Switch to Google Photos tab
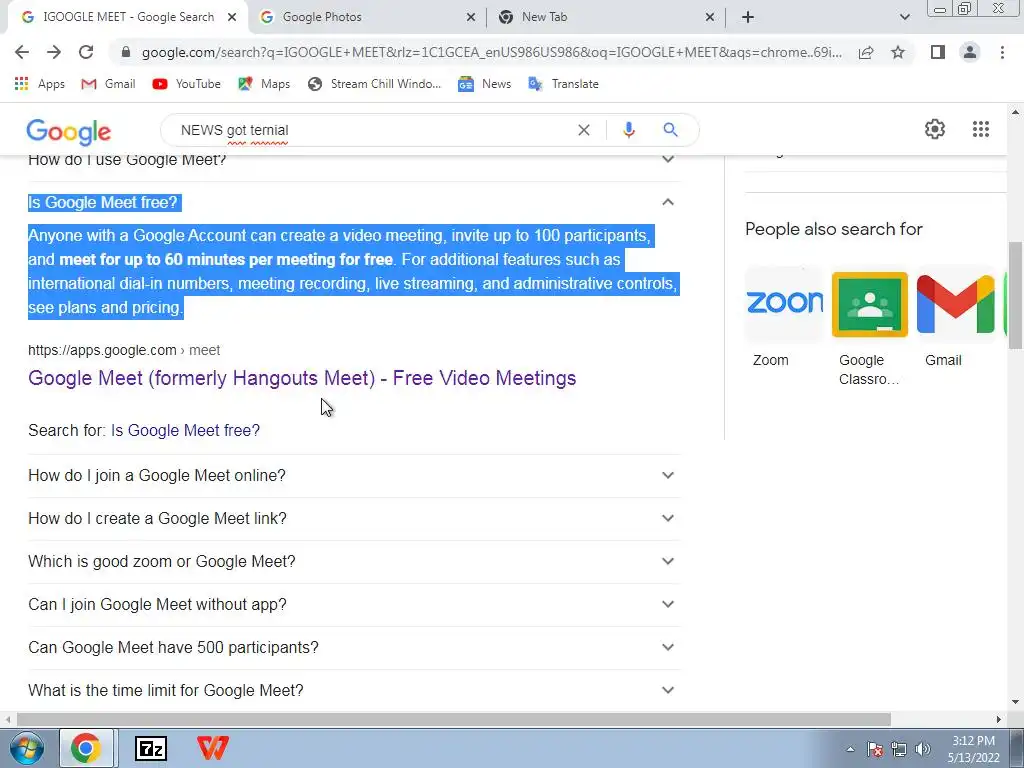The height and width of the screenshot is (768, 1024). coord(368,17)
